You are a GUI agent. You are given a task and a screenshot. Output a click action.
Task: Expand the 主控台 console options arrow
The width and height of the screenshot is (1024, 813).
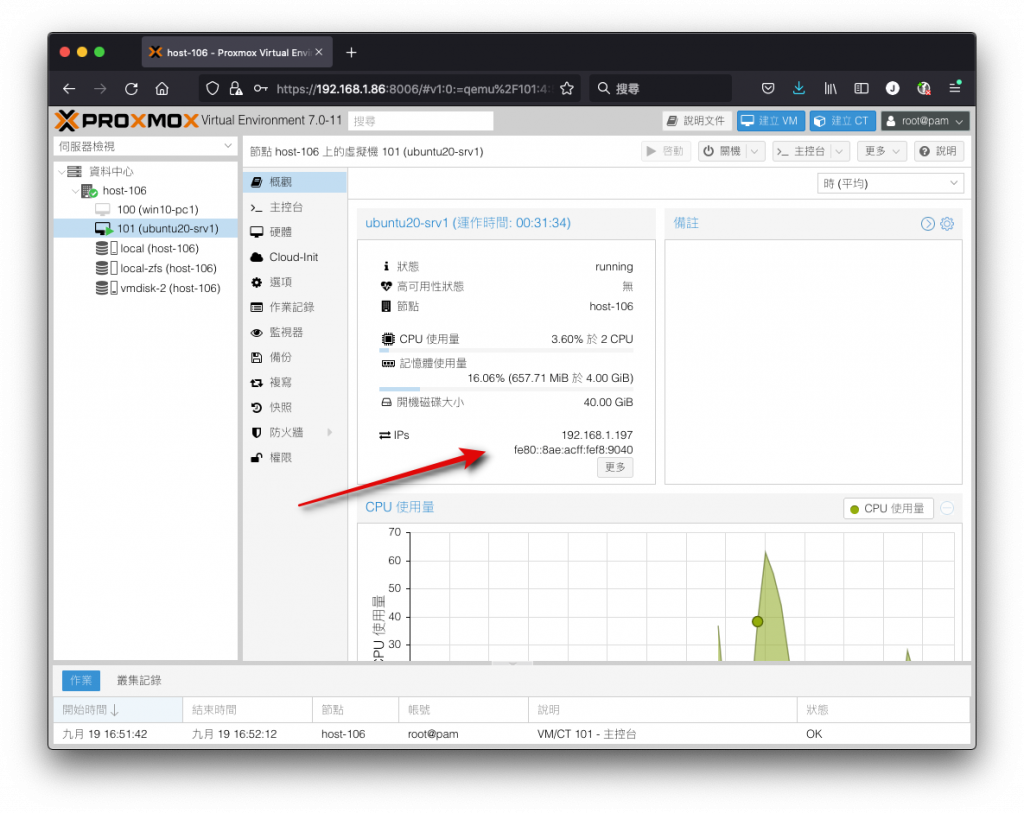tap(840, 151)
